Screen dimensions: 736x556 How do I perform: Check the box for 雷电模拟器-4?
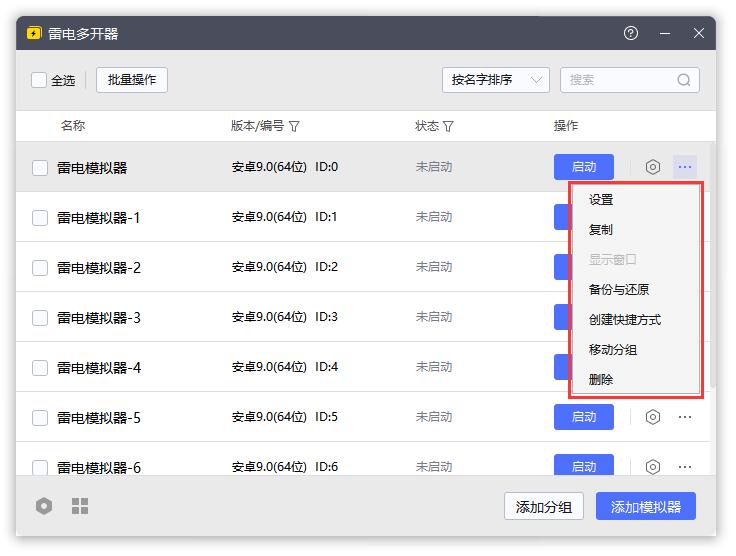pyautogui.click(x=40, y=368)
